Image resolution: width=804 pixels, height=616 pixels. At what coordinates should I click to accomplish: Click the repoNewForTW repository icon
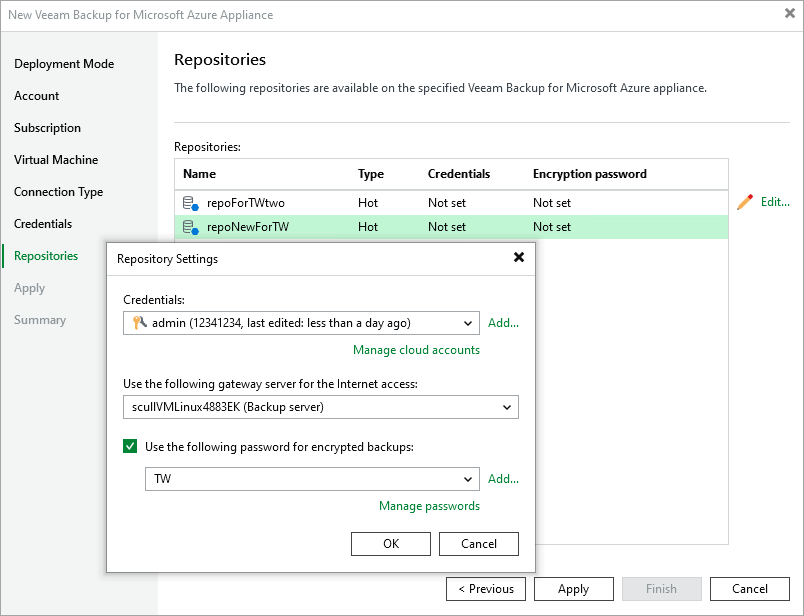[x=191, y=227]
